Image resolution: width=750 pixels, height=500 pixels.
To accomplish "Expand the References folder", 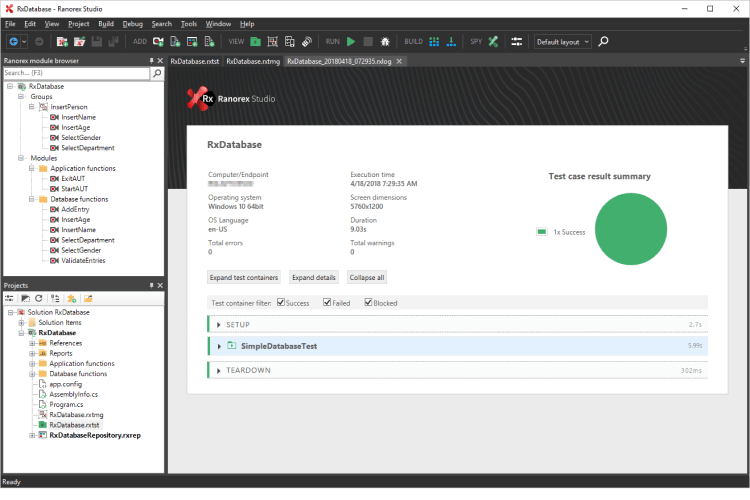I will tap(32, 343).
